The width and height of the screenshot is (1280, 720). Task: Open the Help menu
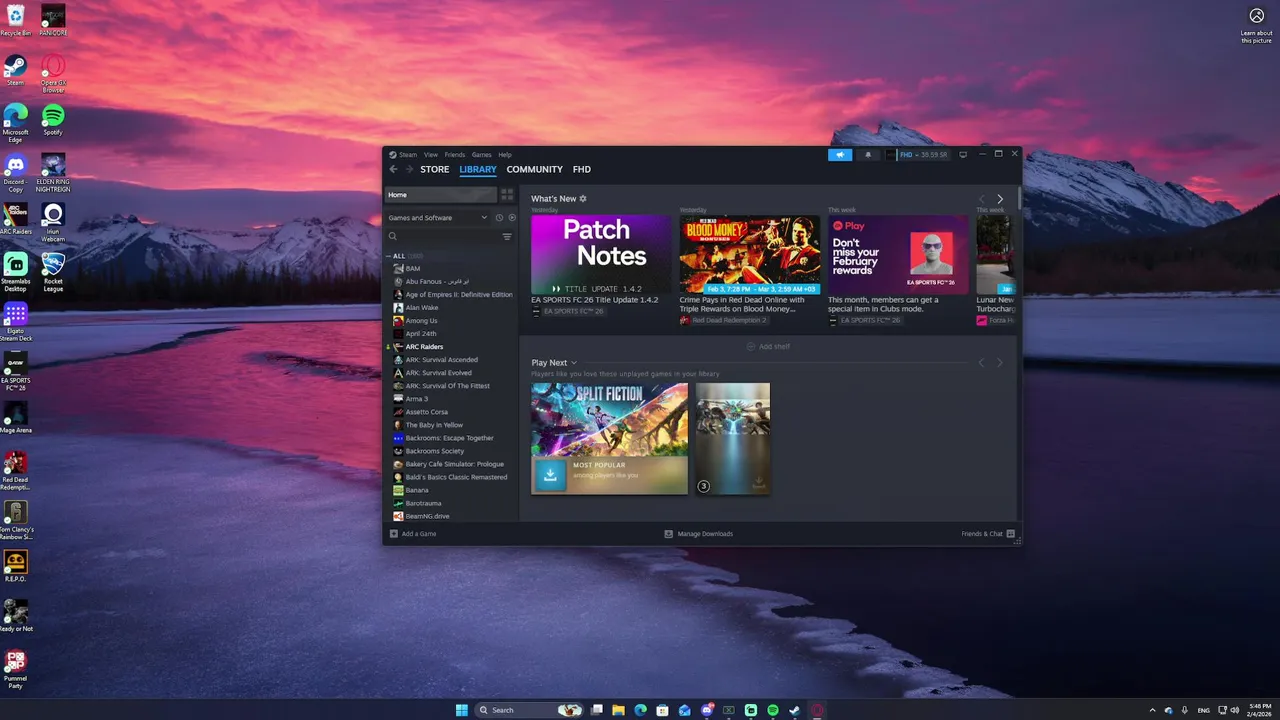point(505,155)
